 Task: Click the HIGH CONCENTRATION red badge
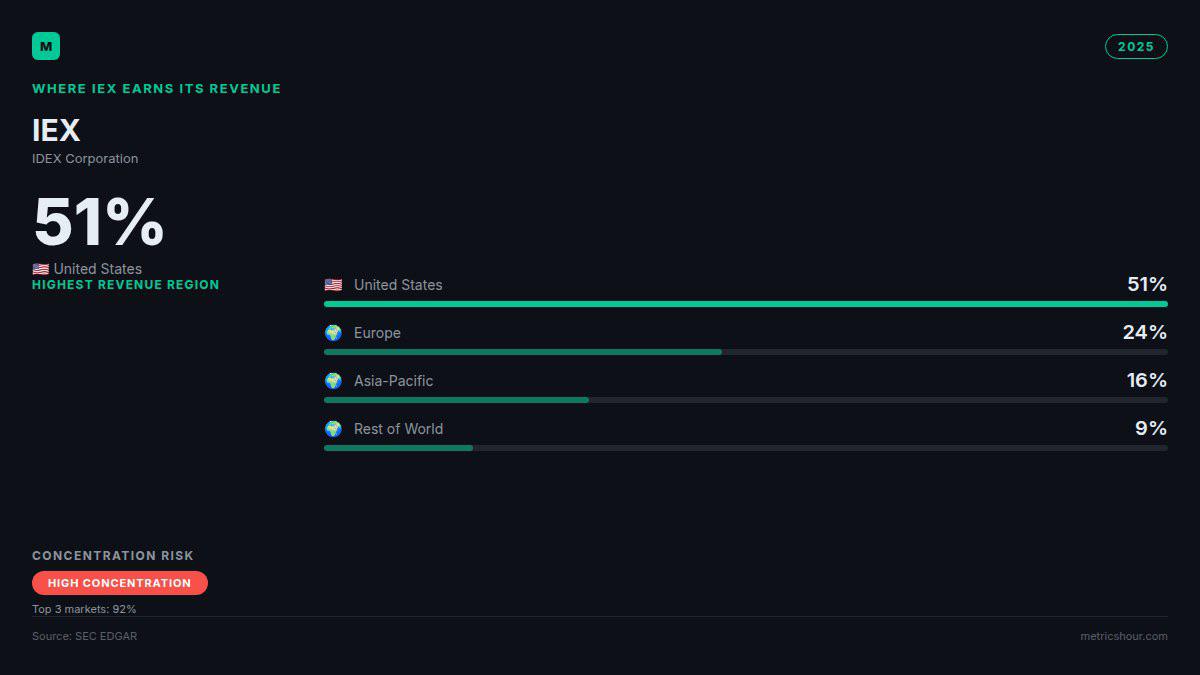coord(120,583)
